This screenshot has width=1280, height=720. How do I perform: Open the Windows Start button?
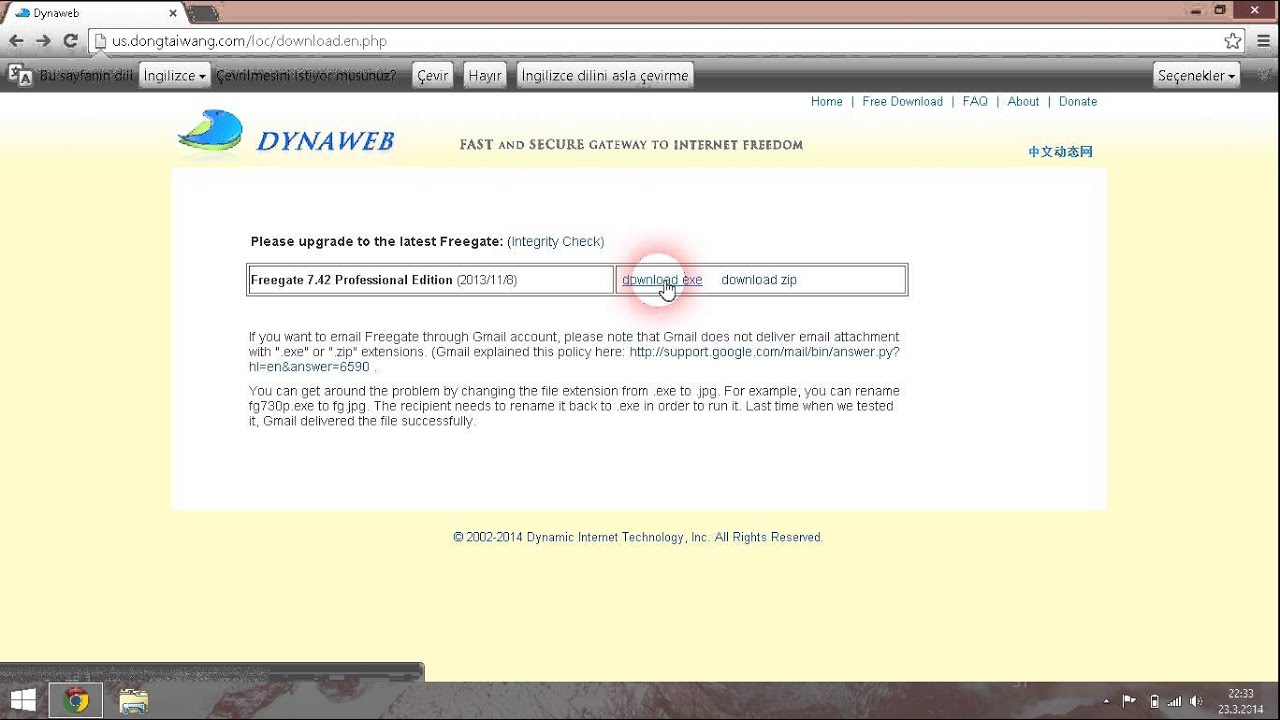(x=23, y=700)
